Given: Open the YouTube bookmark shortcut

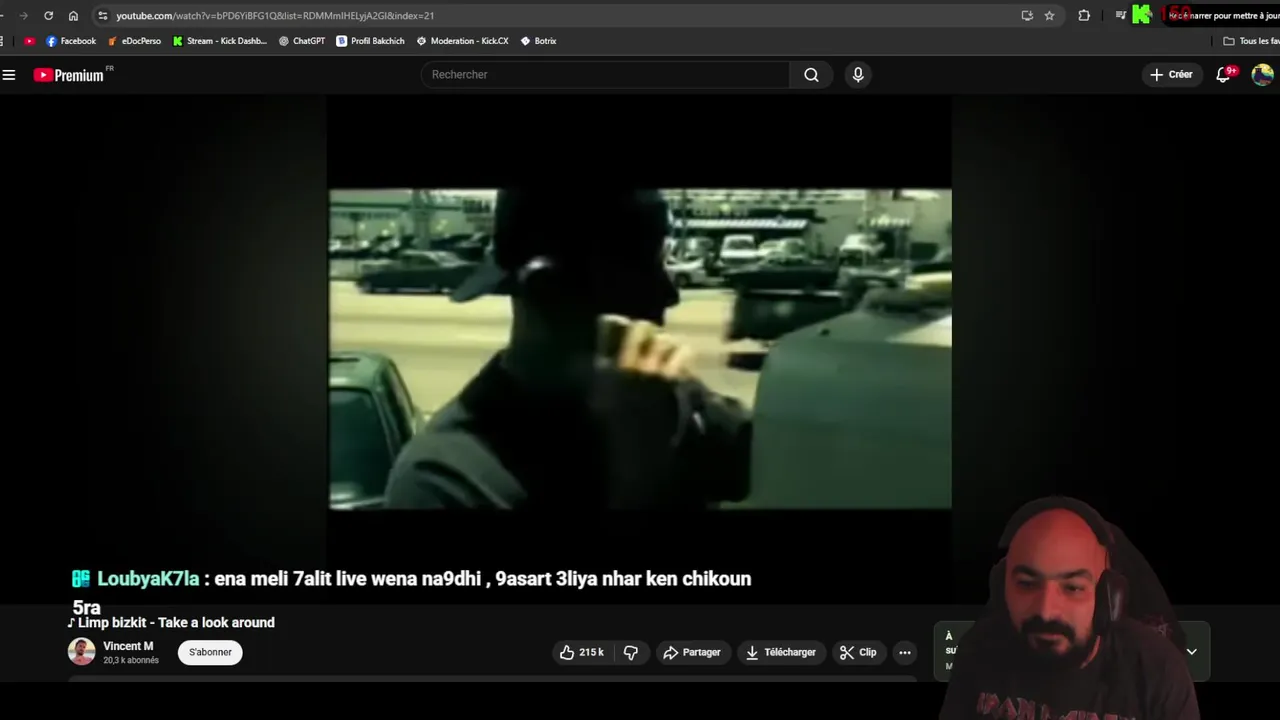Looking at the screenshot, I should pos(29,41).
